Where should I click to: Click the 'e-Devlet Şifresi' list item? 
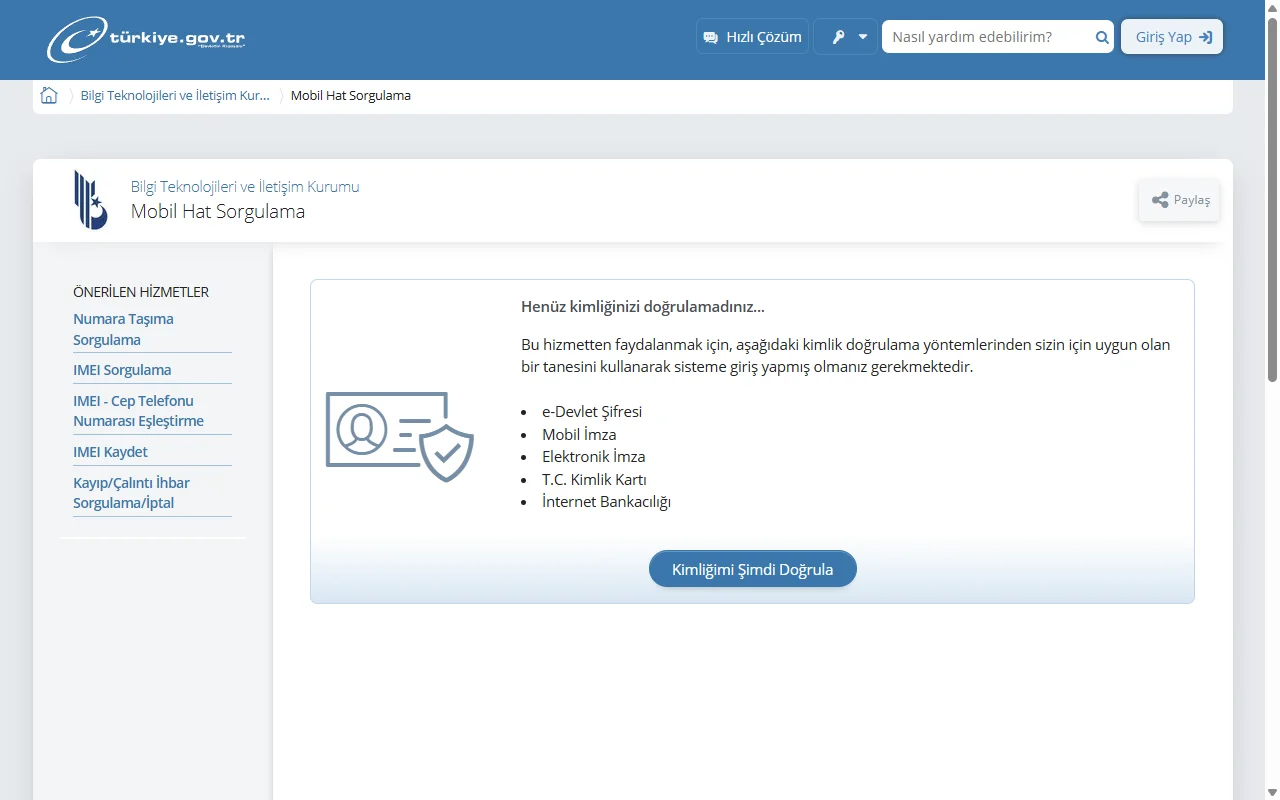tap(592, 411)
